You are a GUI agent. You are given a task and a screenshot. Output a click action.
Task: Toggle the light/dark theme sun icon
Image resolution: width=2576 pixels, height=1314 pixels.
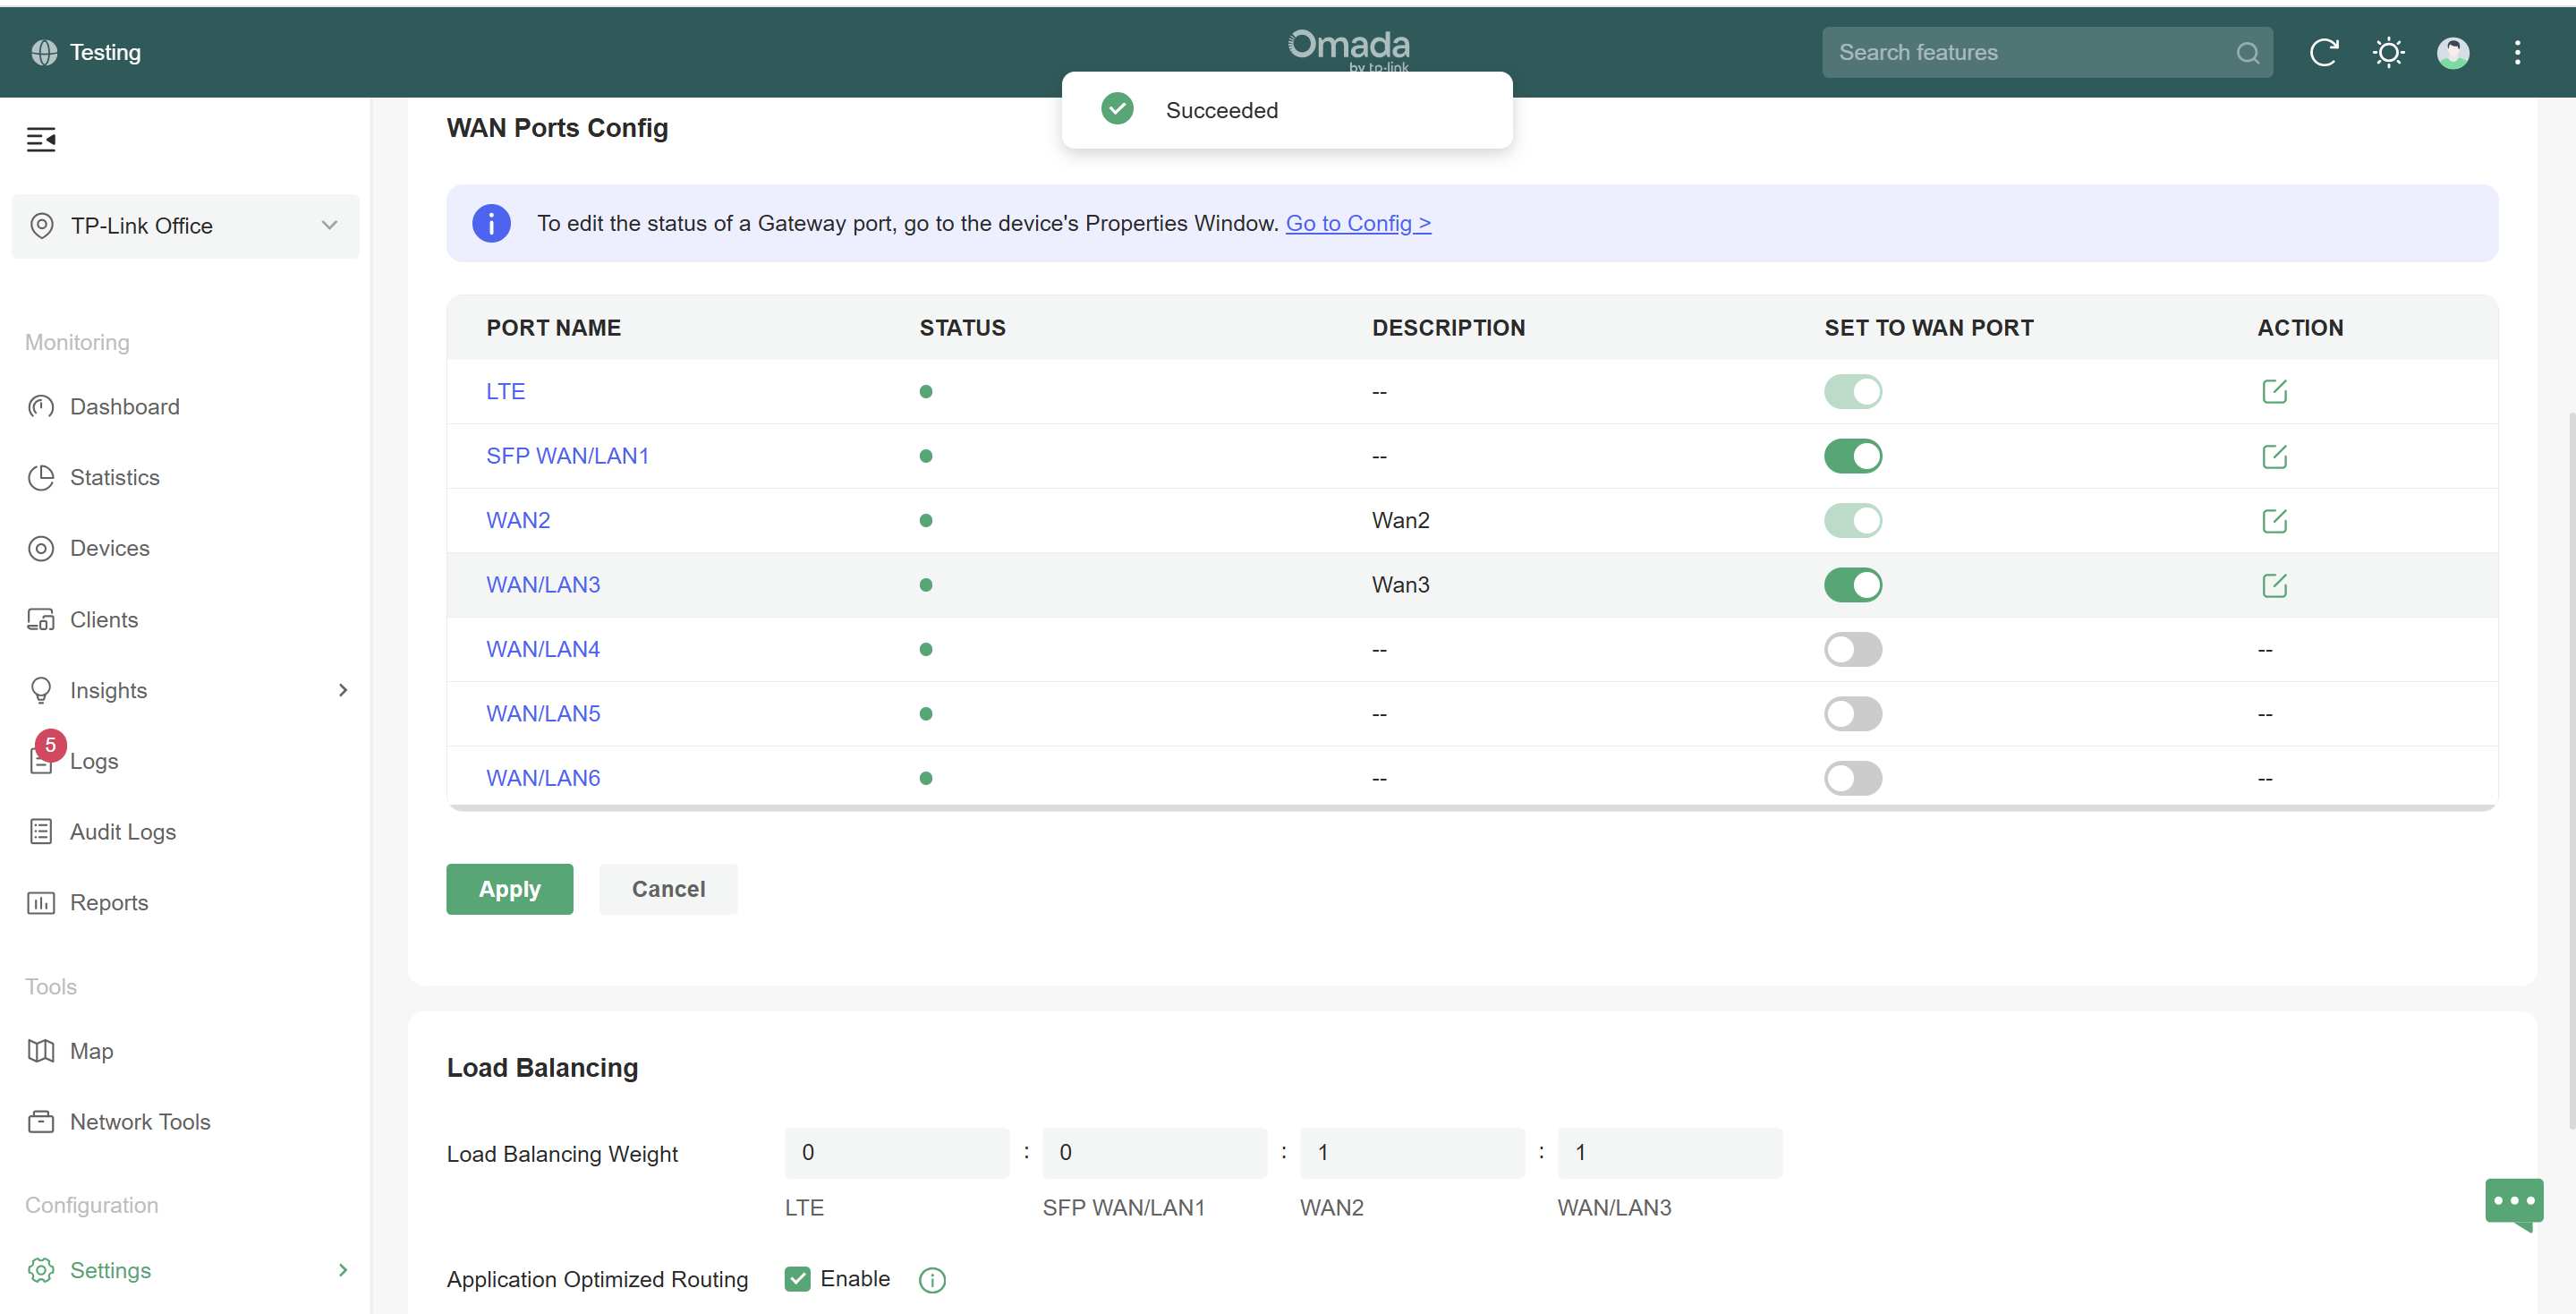pos(2388,52)
